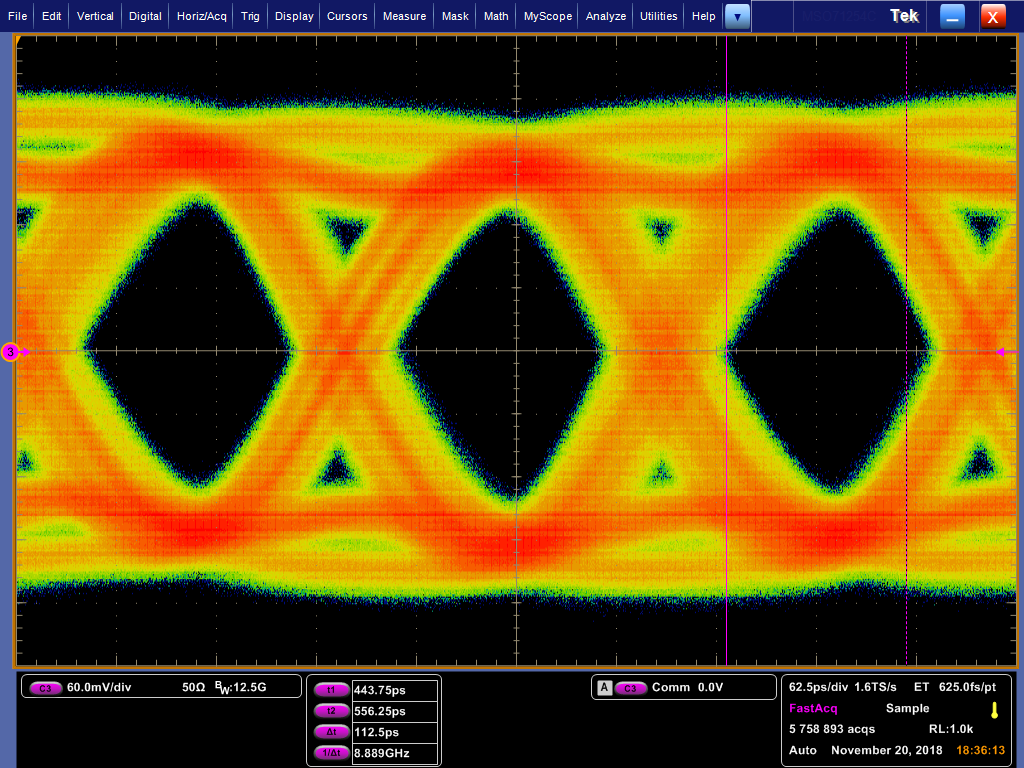Minimize the oscilloscope window
1024x768 pixels.
coord(952,17)
